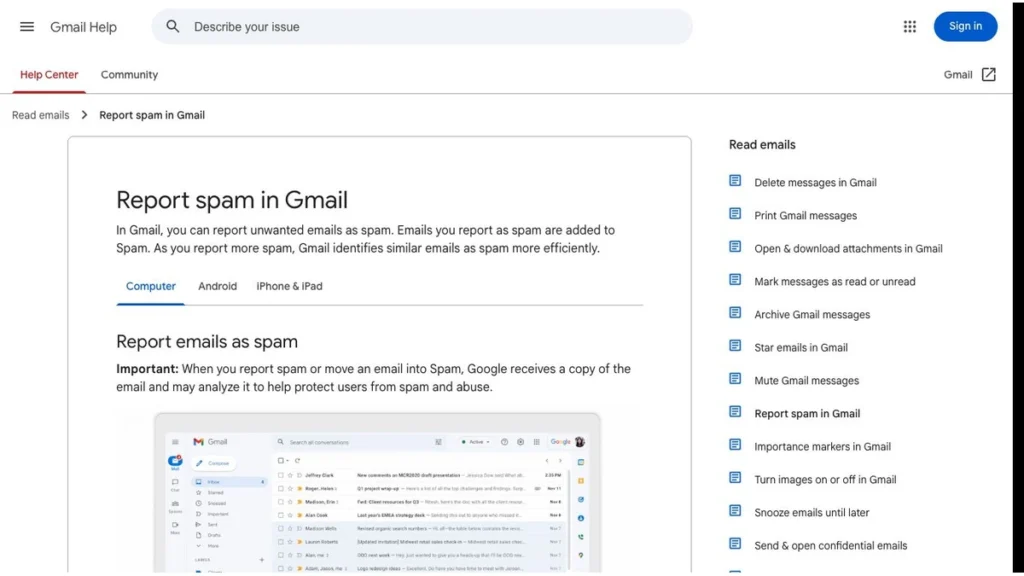Image resolution: width=1024 pixels, height=576 pixels.
Task: Click article icon beside Send & open confidential emails
Action: (x=735, y=543)
